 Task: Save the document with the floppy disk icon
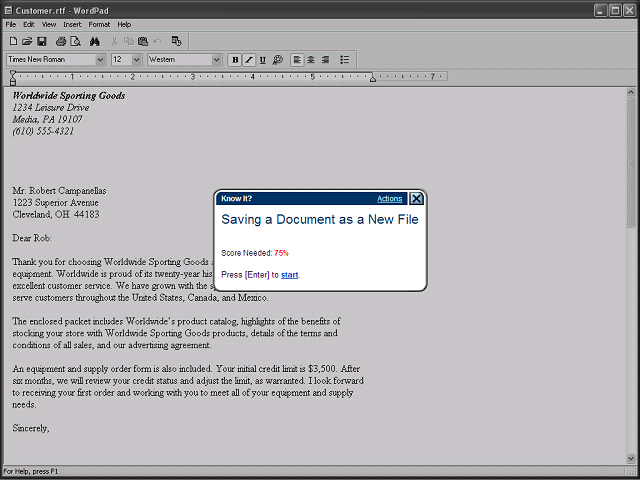pos(42,41)
